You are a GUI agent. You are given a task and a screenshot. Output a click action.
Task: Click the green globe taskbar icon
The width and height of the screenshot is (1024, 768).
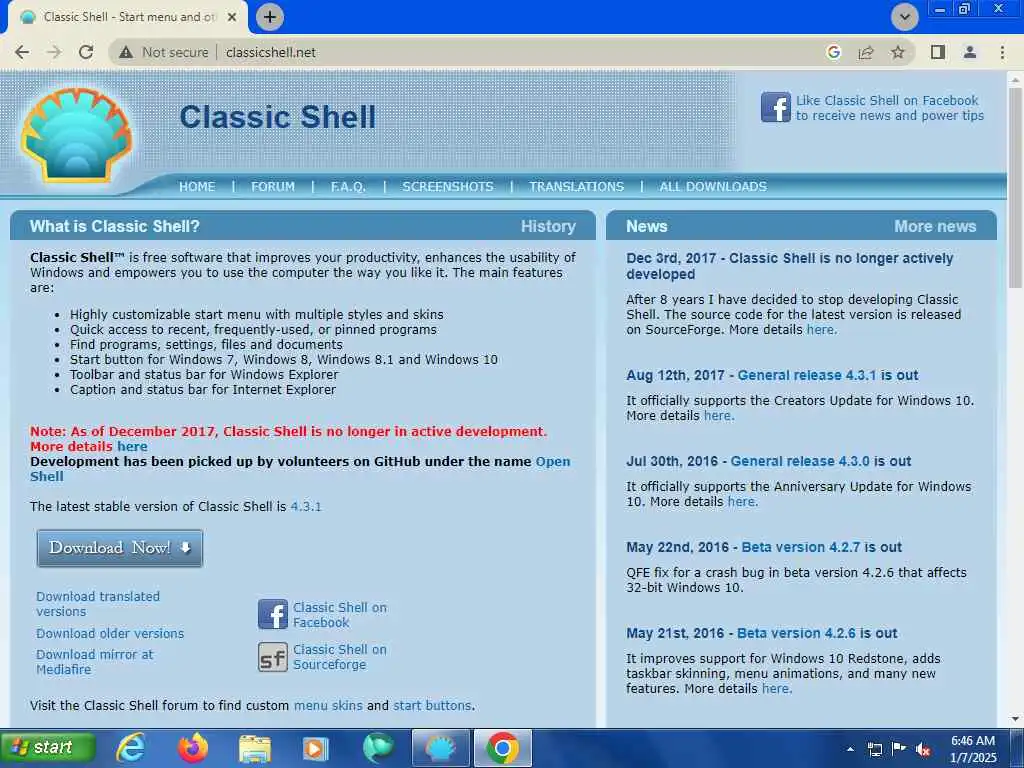(x=377, y=748)
